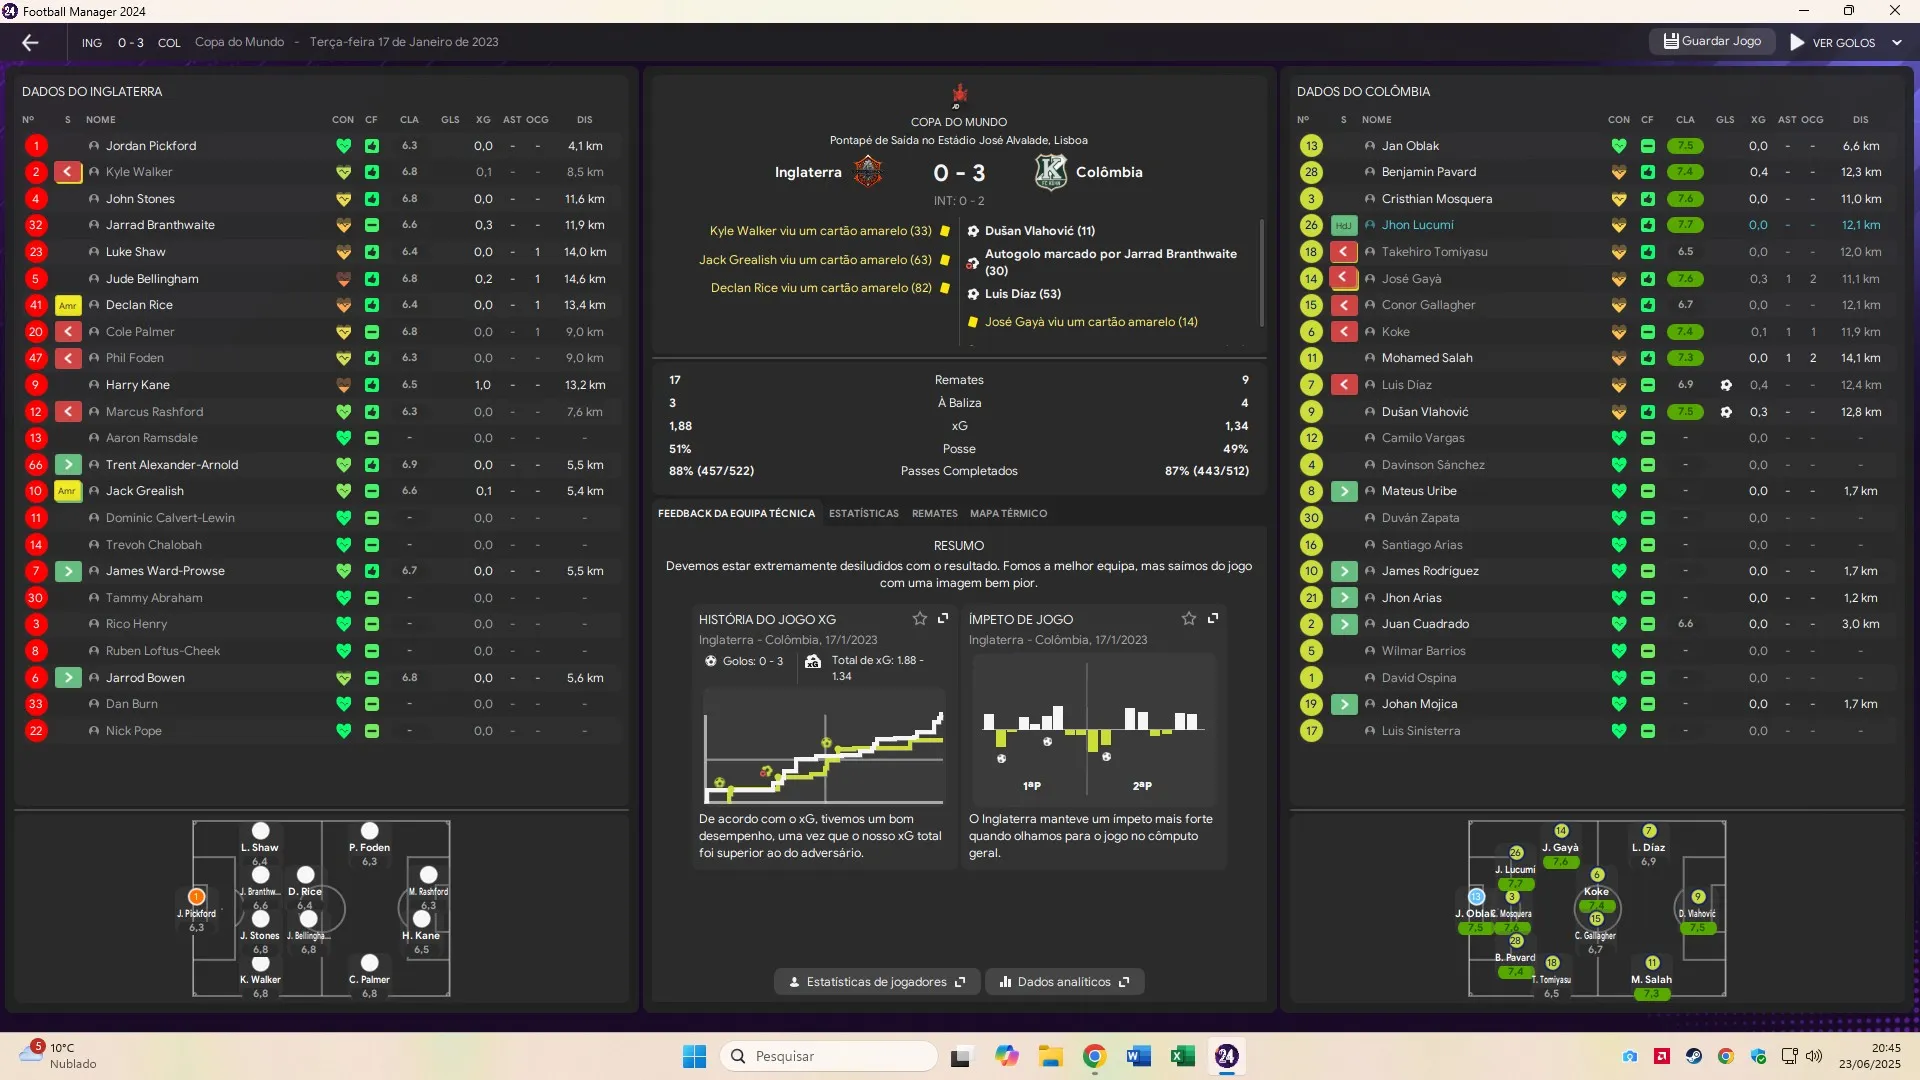Sort England table by XG column

(x=483, y=120)
